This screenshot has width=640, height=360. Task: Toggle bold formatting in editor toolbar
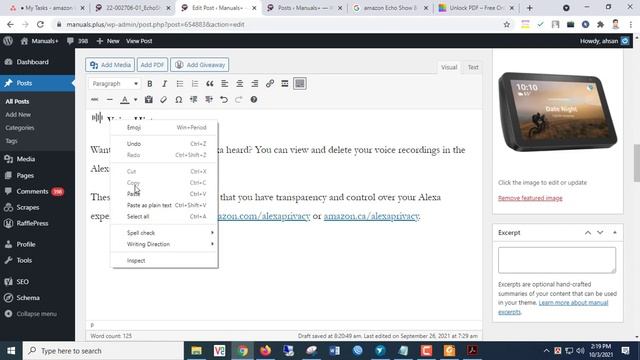[x=150, y=84]
